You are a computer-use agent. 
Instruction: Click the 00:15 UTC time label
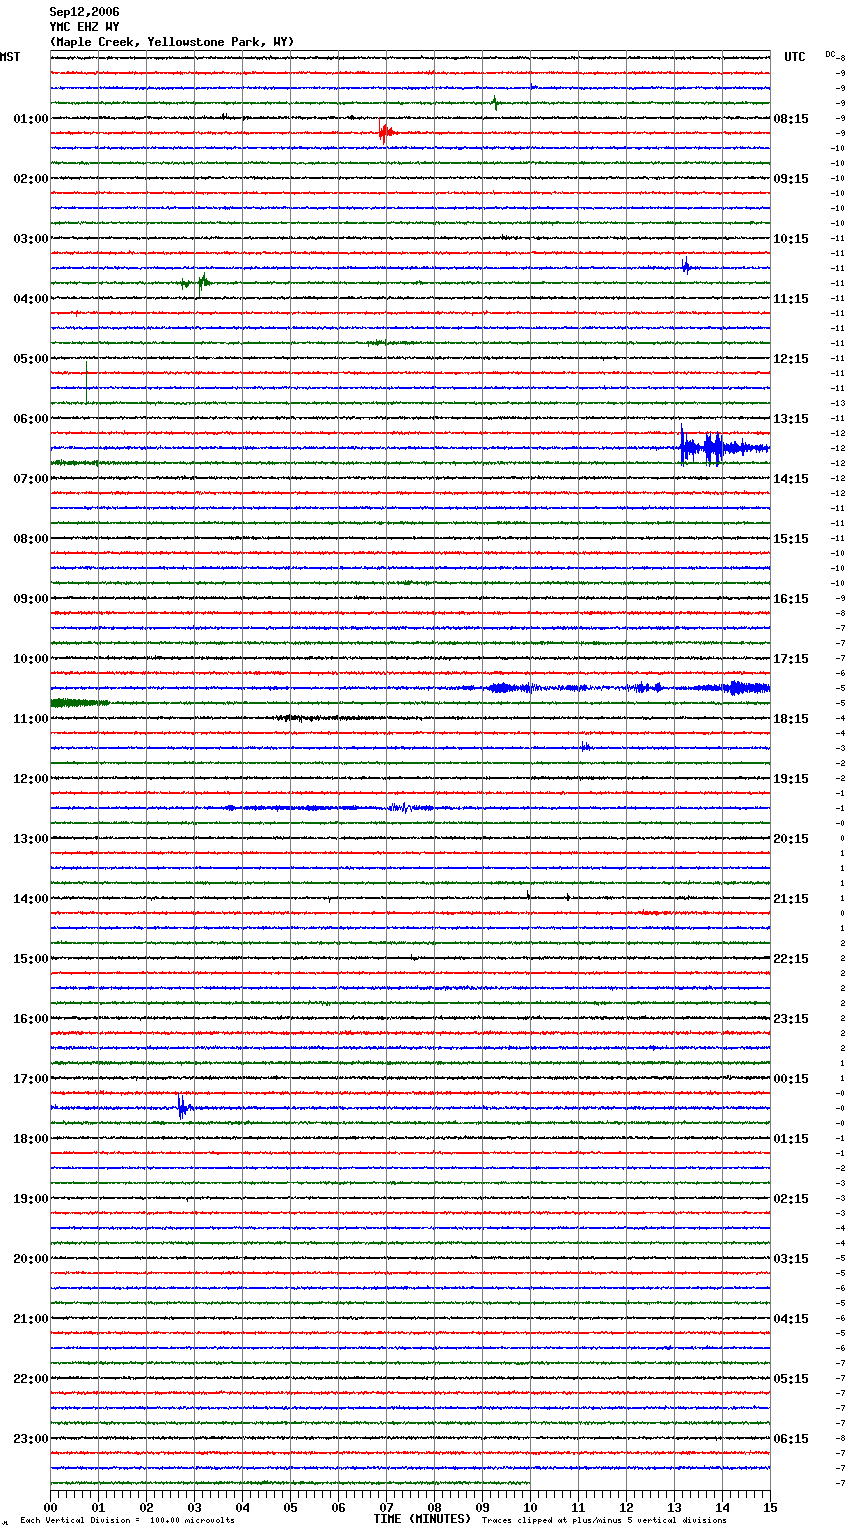click(791, 1079)
